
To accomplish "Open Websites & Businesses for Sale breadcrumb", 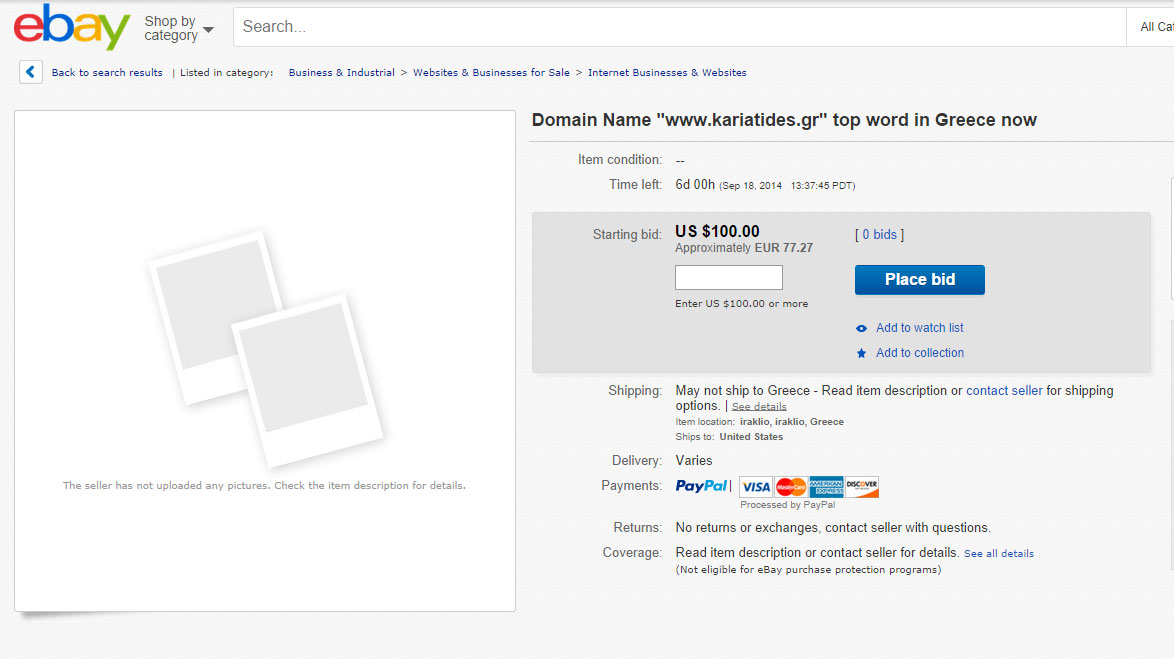I will click(x=491, y=73).
